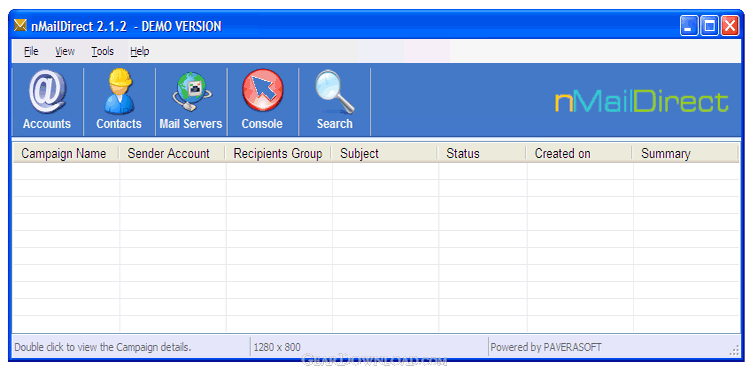The height and width of the screenshot is (369, 750).
Task: Open the Help menu
Action: pos(140,51)
